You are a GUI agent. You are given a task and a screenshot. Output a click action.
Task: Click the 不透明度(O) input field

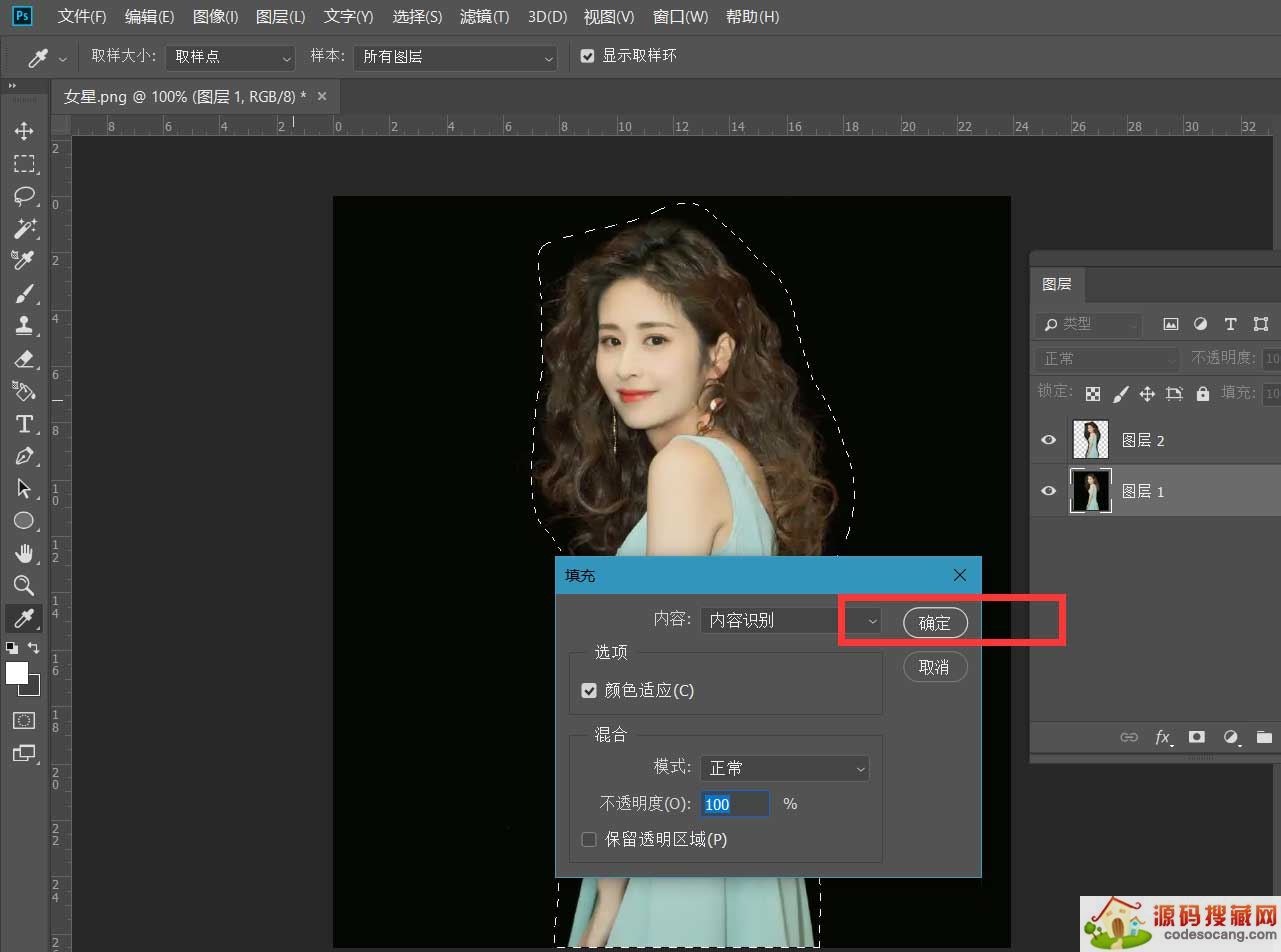pos(735,804)
